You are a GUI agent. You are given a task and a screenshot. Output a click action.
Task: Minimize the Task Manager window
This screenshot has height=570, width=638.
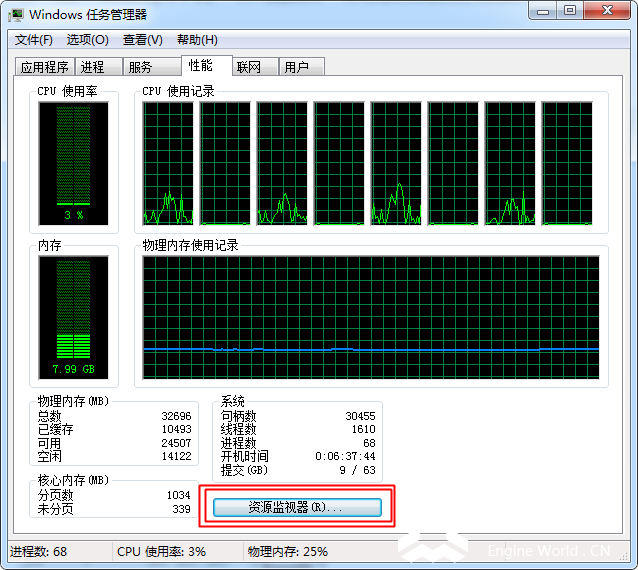coord(543,11)
